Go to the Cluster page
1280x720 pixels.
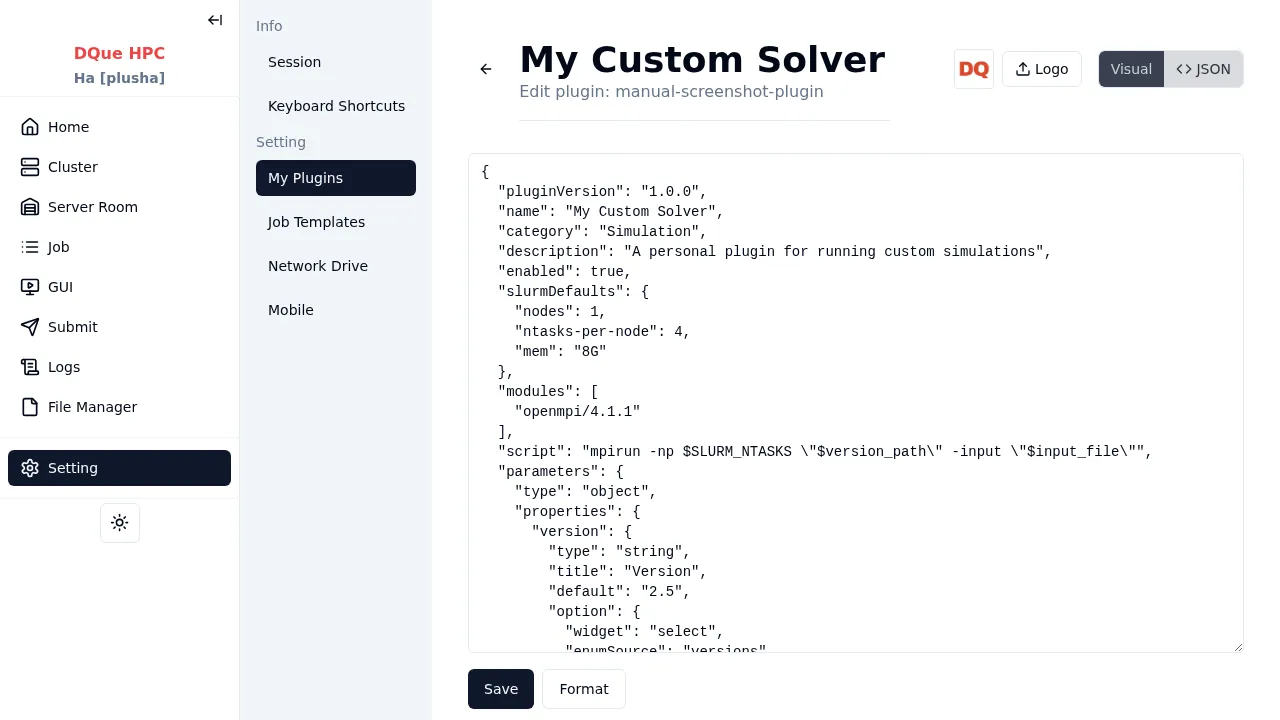[x=72, y=167]
